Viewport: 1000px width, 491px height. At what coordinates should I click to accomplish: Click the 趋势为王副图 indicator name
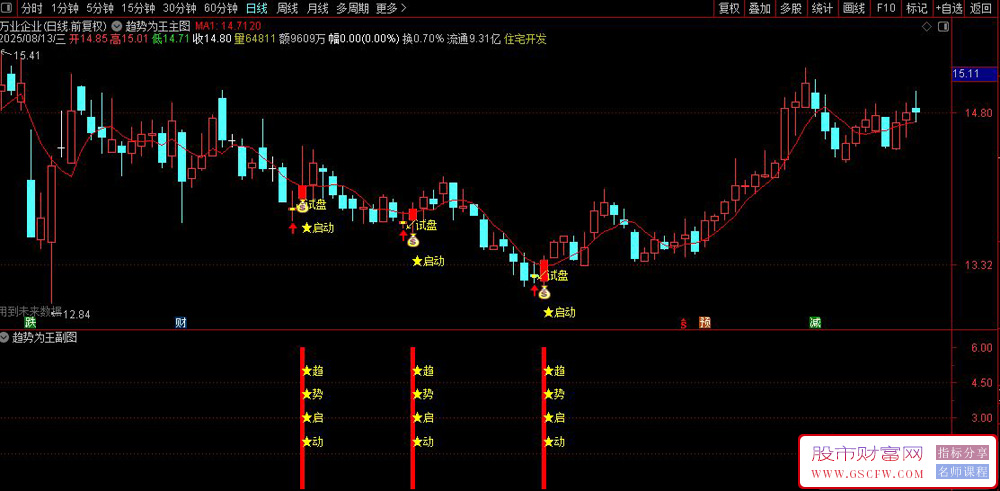click(x=45, y=338)
